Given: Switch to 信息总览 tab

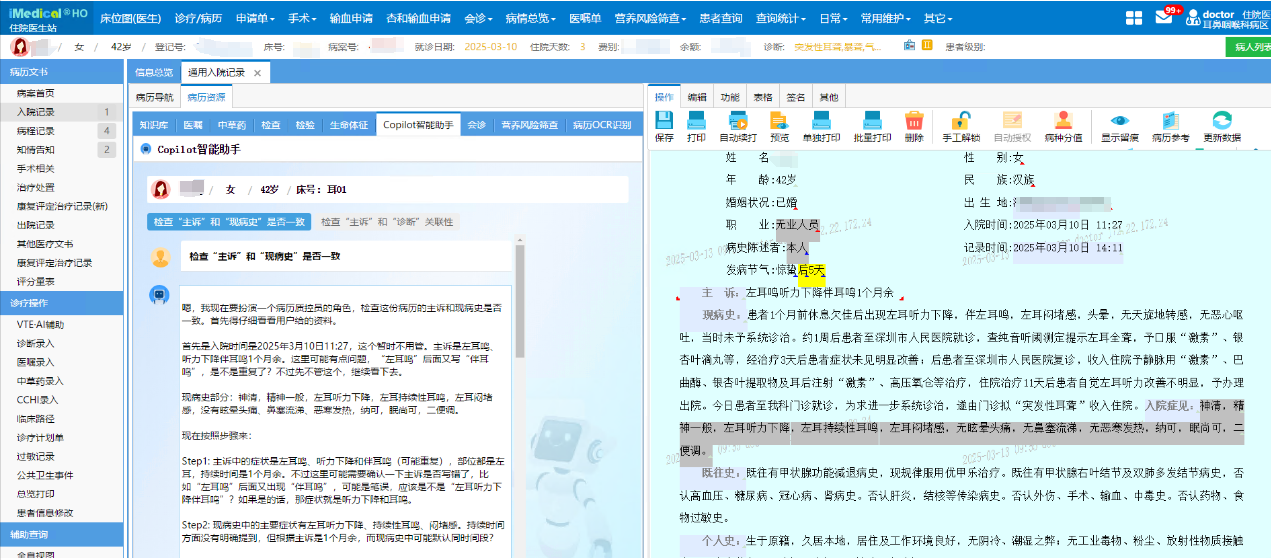Looking at the screenshot, I should (153, 73).
